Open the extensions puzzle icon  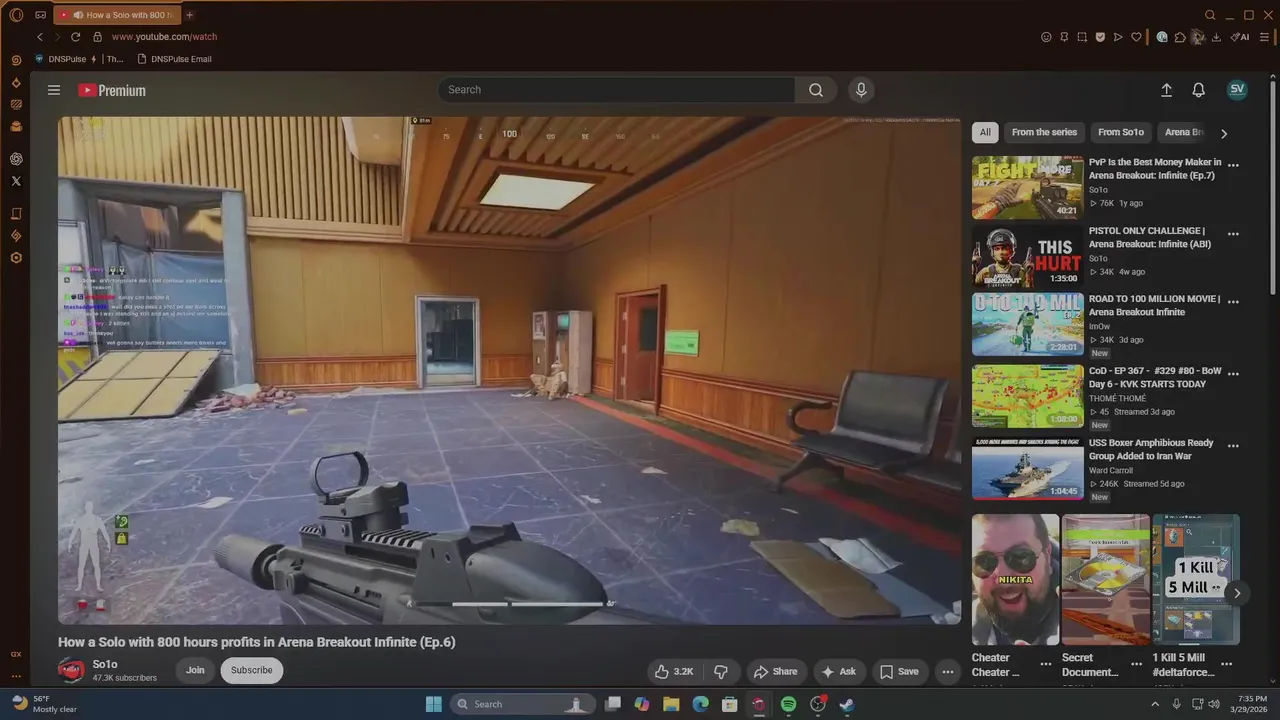click(x=1180, y=37)
